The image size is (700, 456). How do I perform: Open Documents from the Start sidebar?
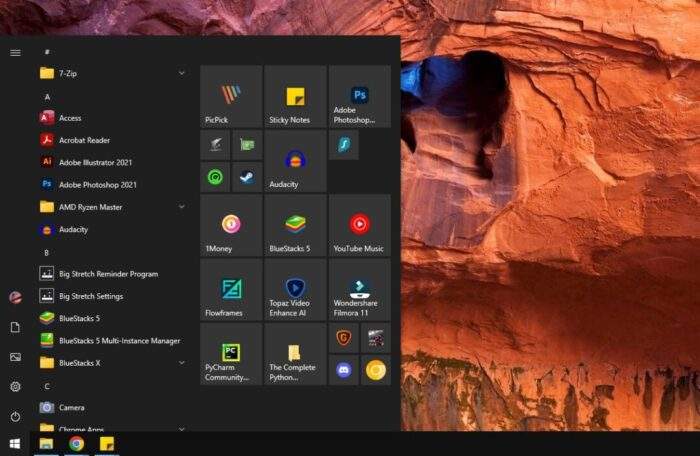pos(15,327)
